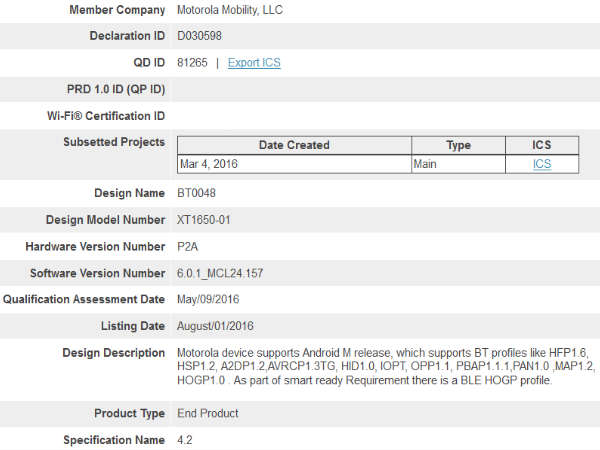Screen dimensions: 600x450
Task: Click the Main type cell
Action: tap(426, 164)
